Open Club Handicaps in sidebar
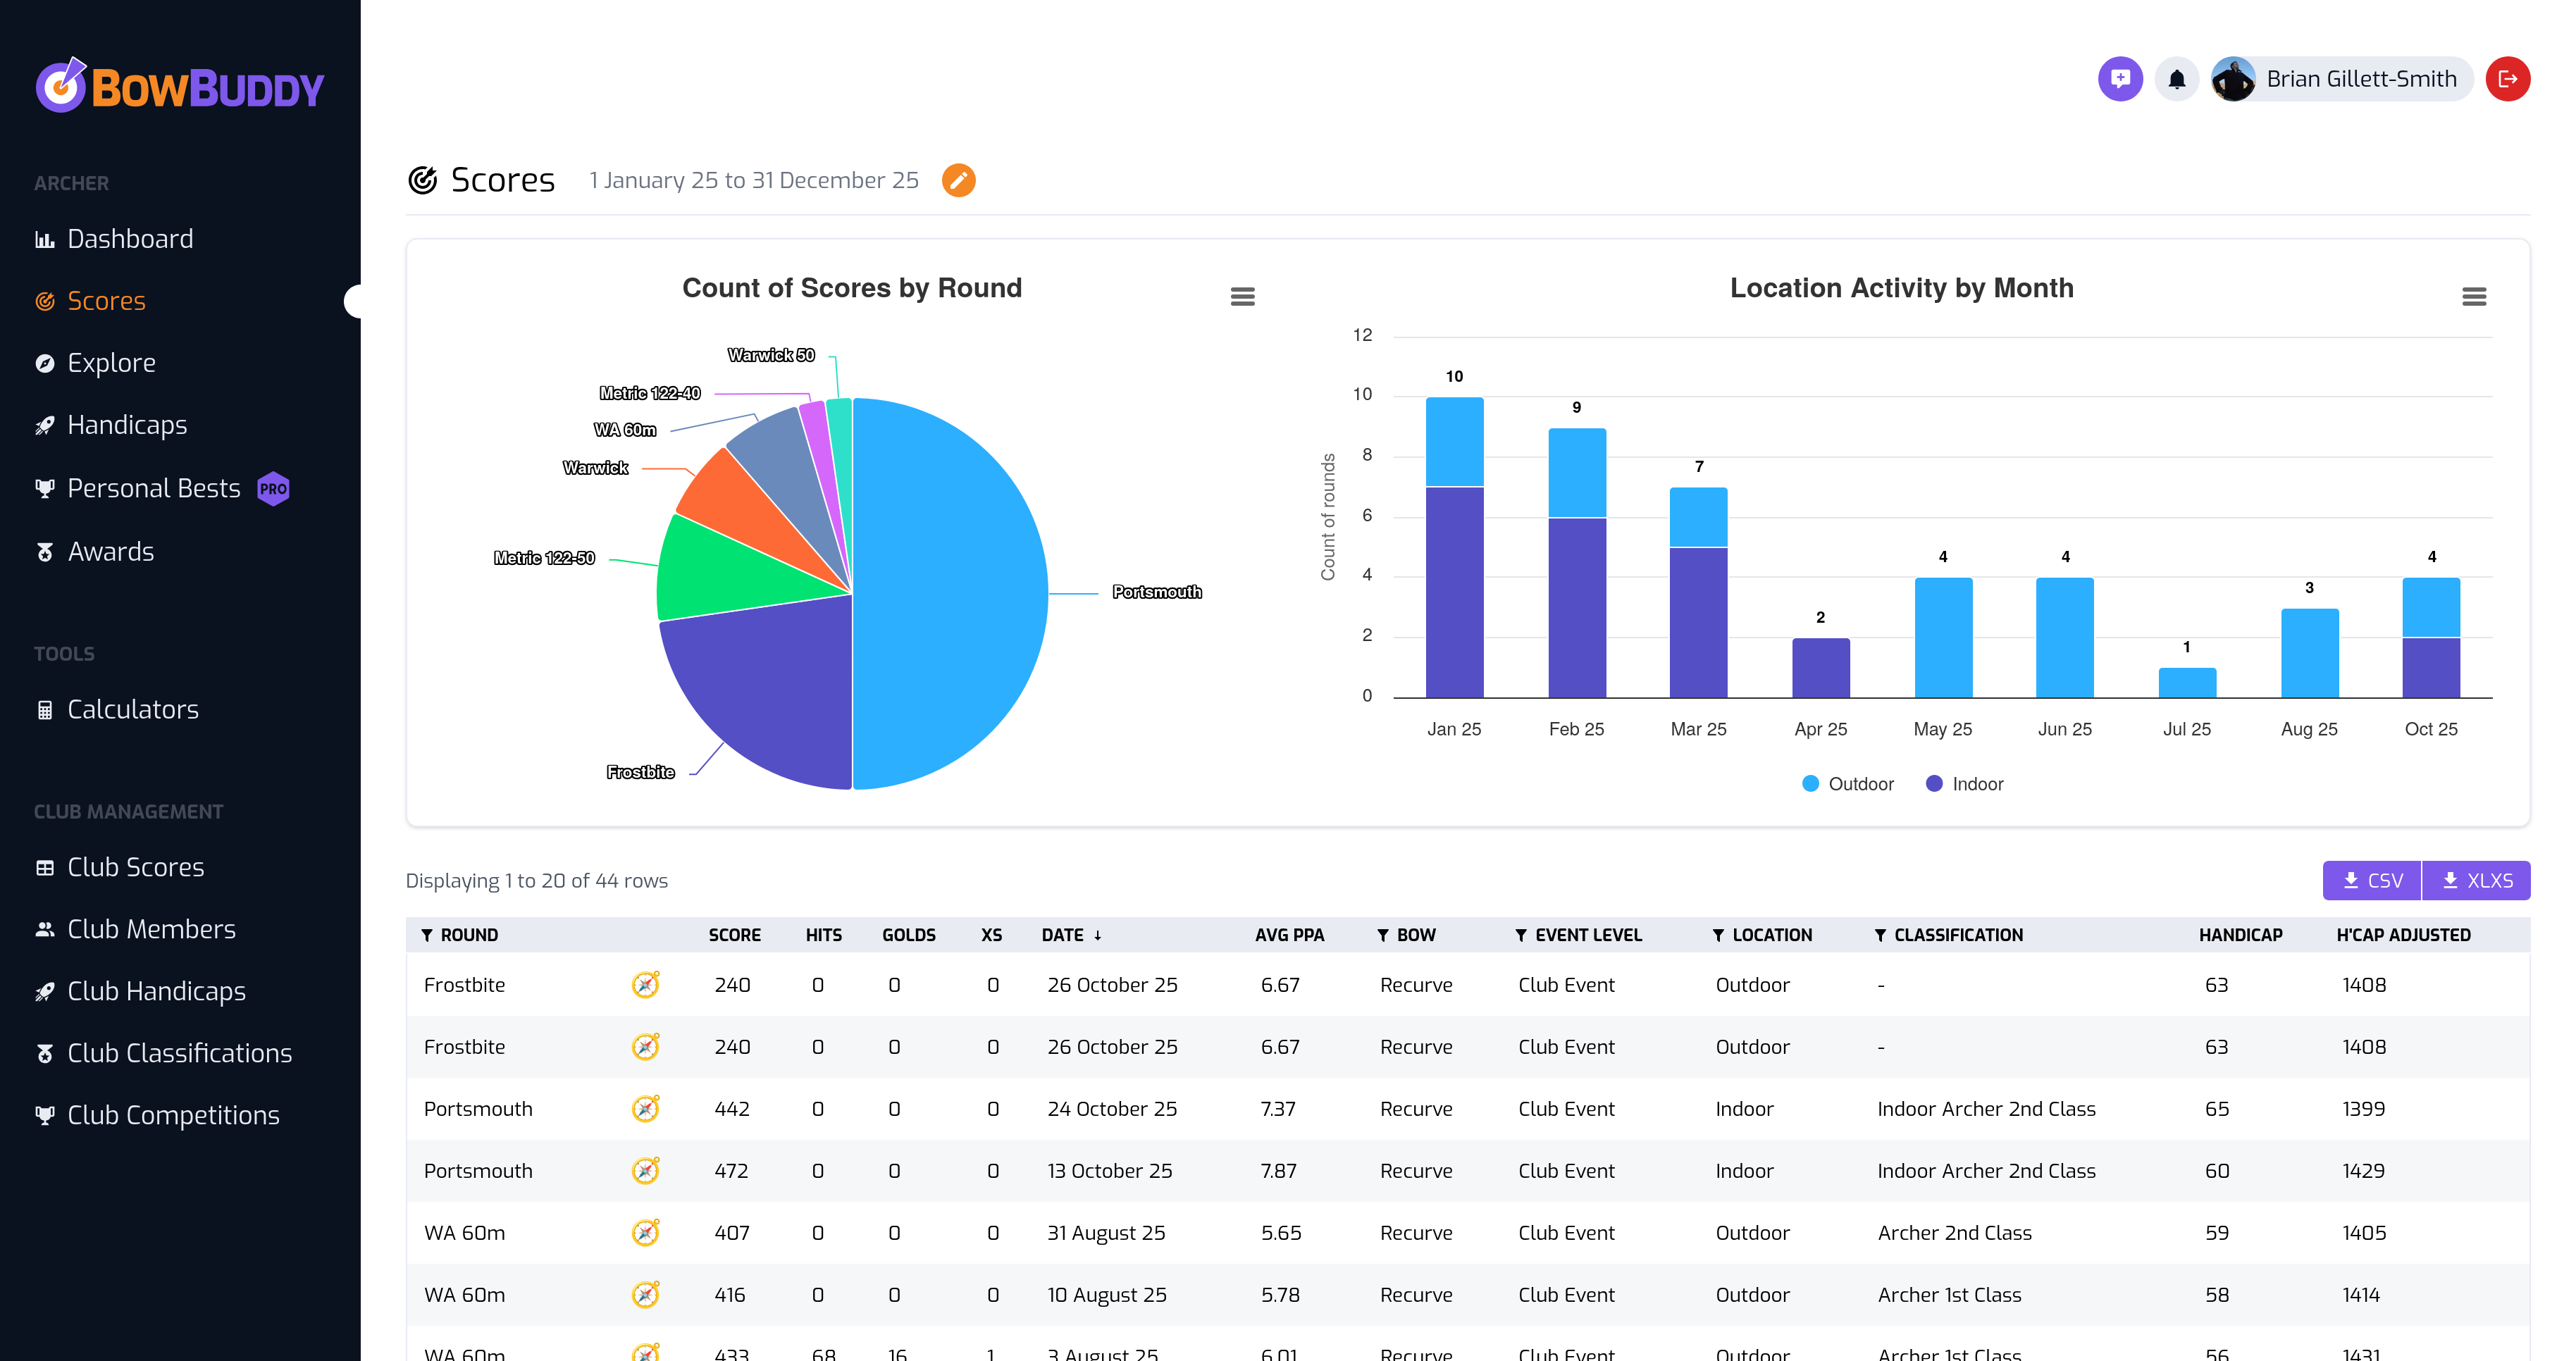Screen dimensions: 2576x1361 pyautogui.click(x=156, y=991)
